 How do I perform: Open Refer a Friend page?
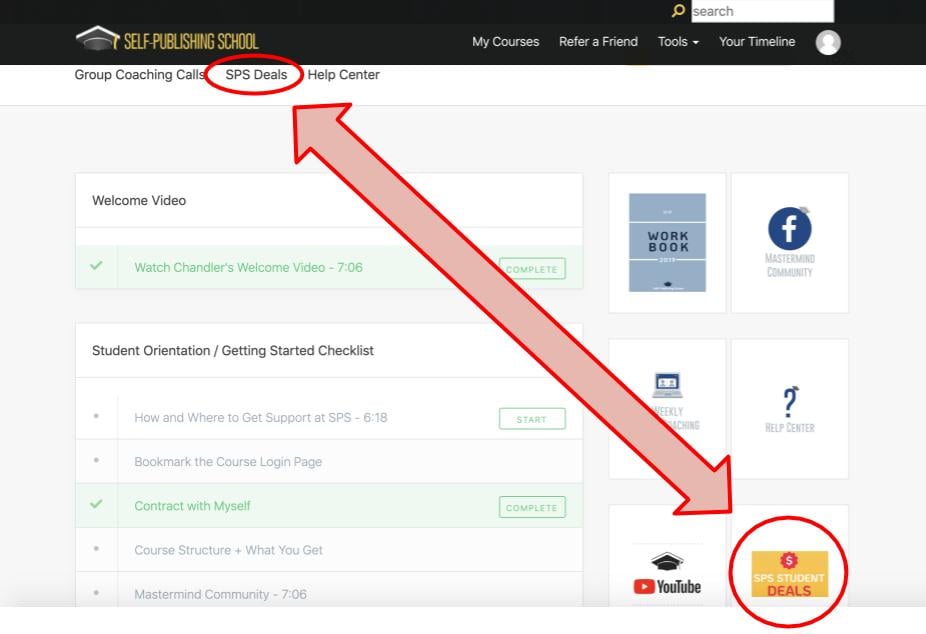tap(598, 42)
